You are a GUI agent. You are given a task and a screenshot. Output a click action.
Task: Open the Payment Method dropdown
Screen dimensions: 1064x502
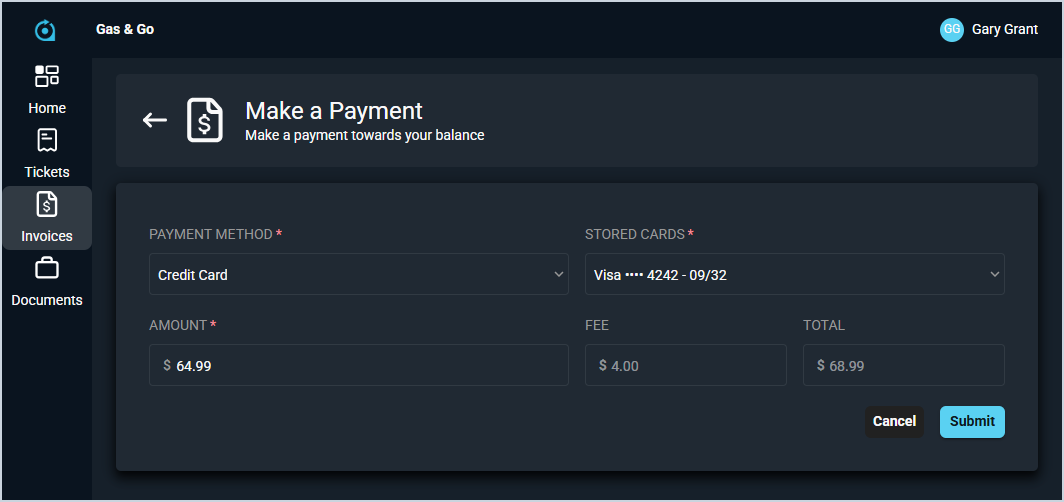pyautogui.click(x=358, y=274)
